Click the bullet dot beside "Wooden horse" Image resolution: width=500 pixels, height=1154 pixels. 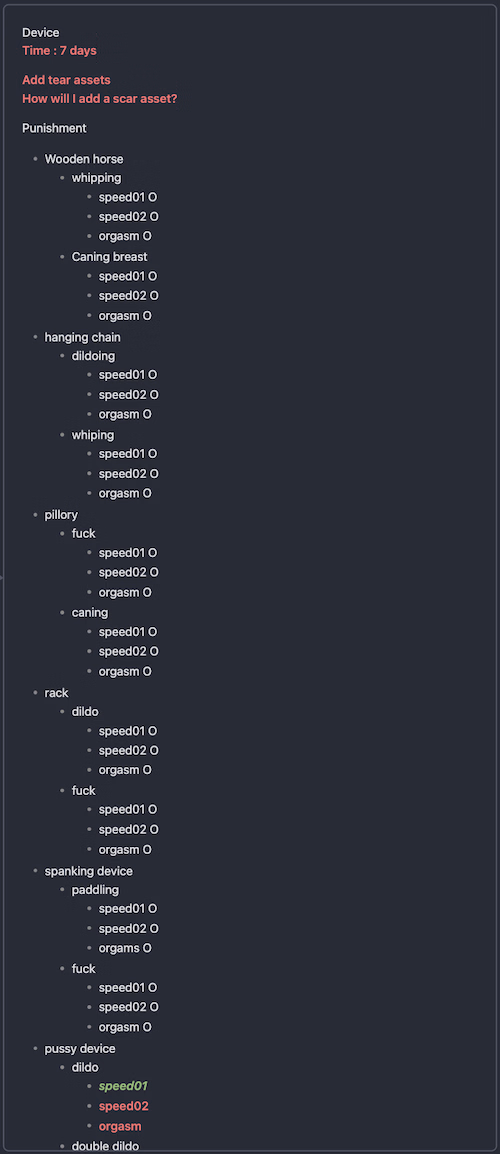point(35,160)
